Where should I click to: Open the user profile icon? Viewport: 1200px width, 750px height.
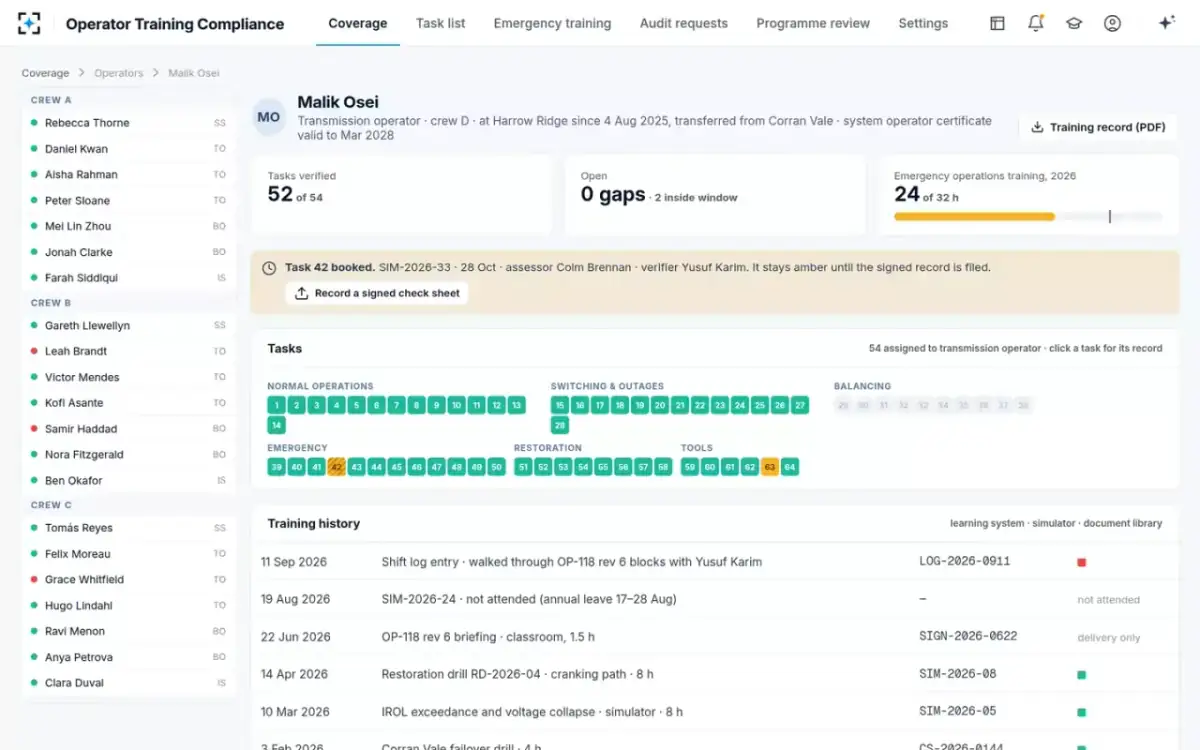click(x=1112, y=23)
